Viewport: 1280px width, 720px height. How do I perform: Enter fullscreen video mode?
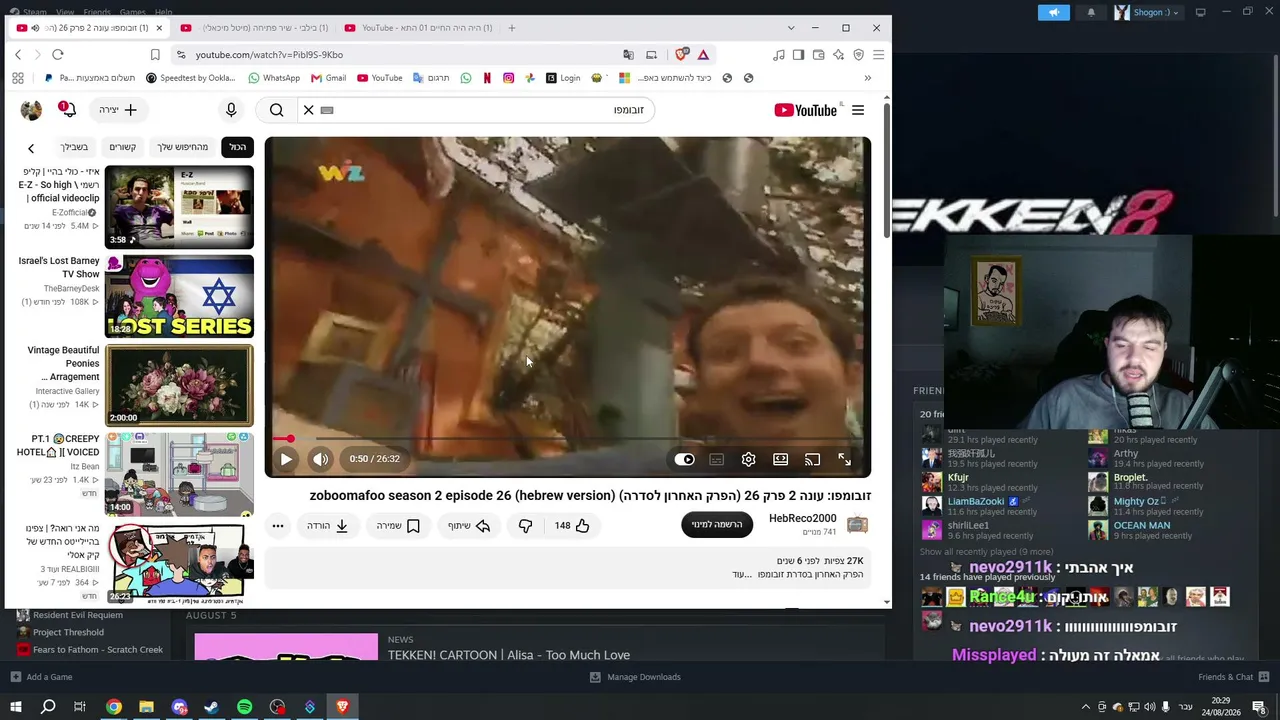tap(844, 459)
